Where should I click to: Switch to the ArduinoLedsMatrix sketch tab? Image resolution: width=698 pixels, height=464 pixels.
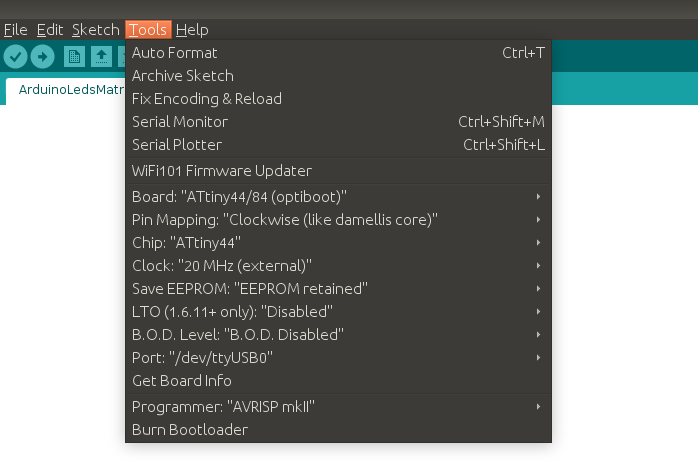tap(70, 89)
